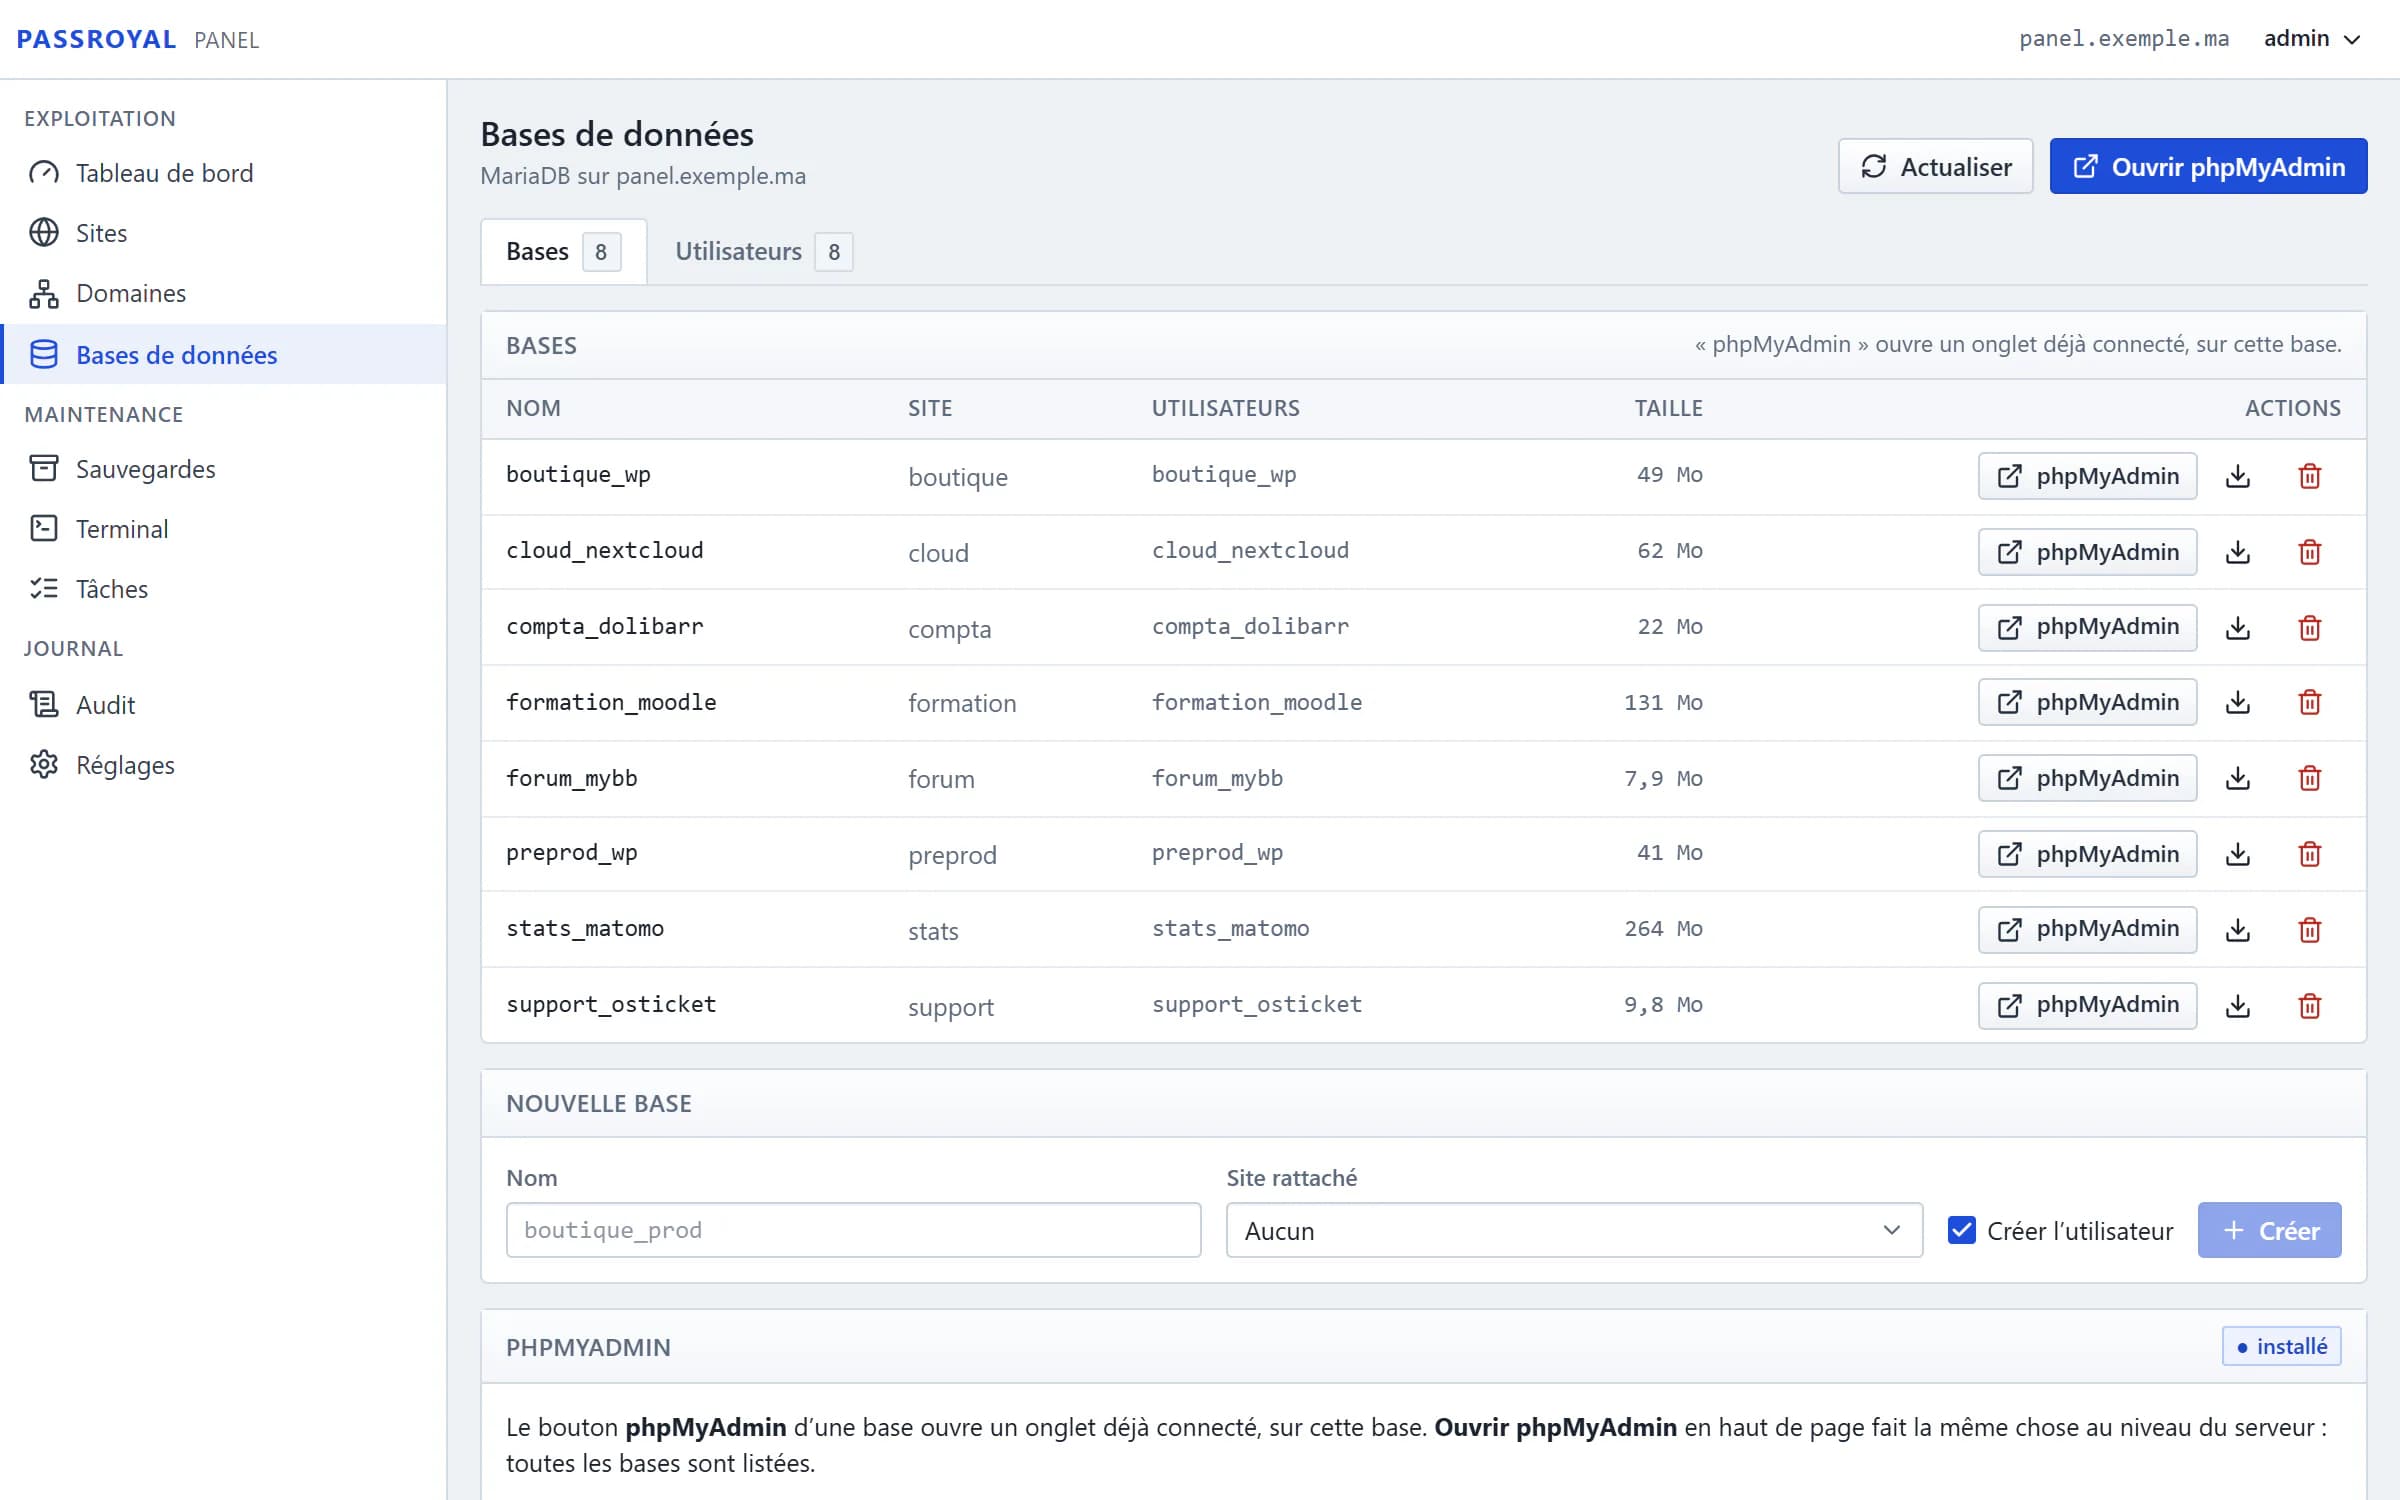Download the stats_matomo database dump
Screen dimensions: 2400x1500
click(x=2238, y=930)
